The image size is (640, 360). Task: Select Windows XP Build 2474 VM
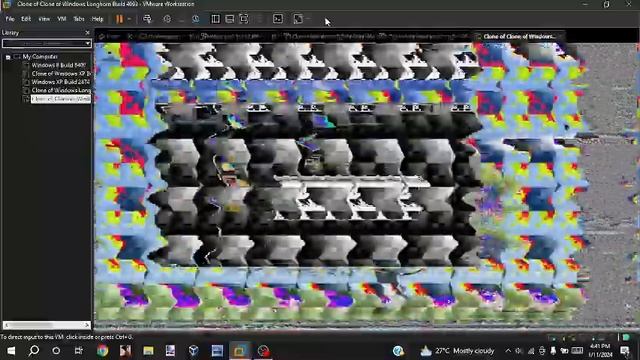point(61,82)
